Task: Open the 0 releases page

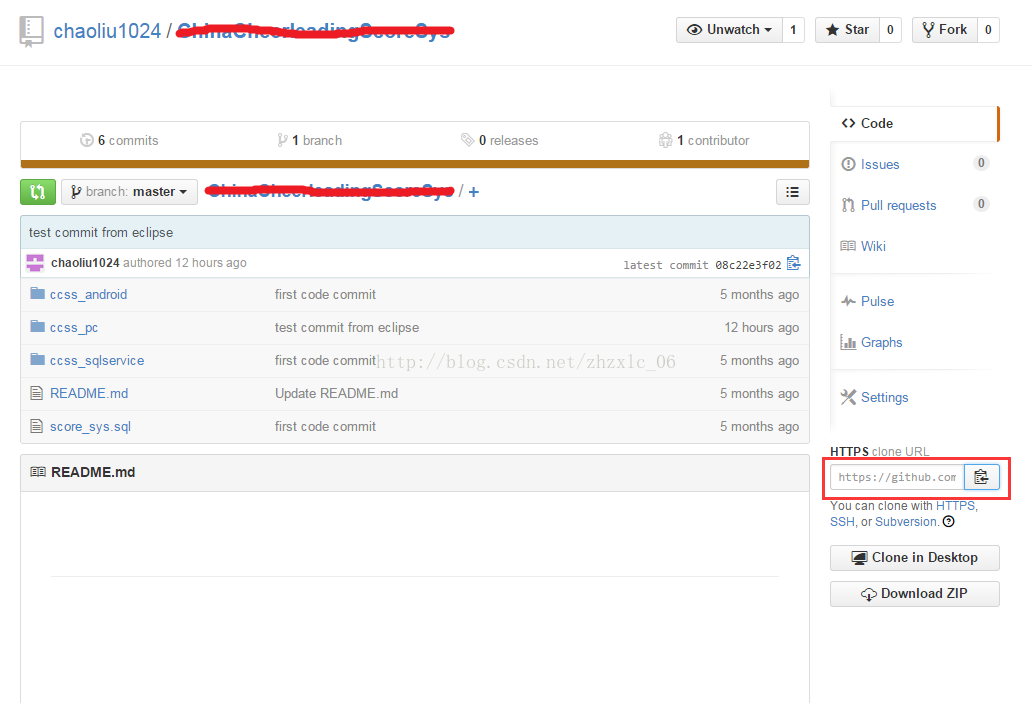Action: 500,140
